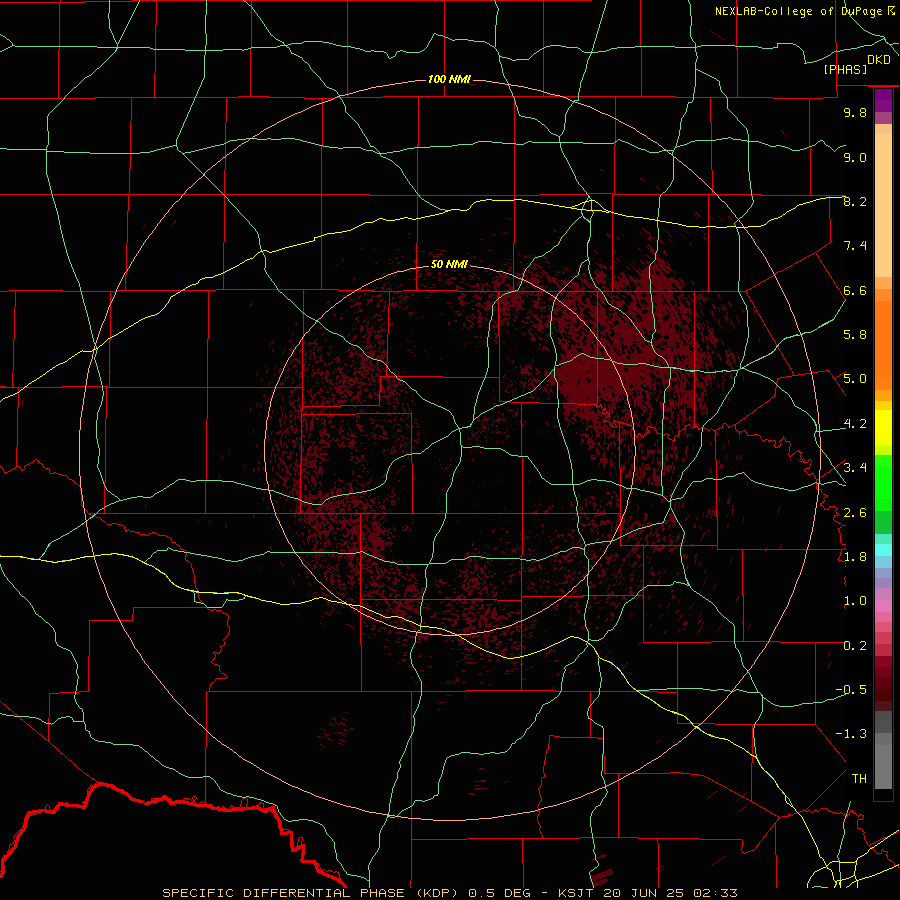Click the [PHAS] legend unit label
The image size is (900, 900).
pos(845,69)
